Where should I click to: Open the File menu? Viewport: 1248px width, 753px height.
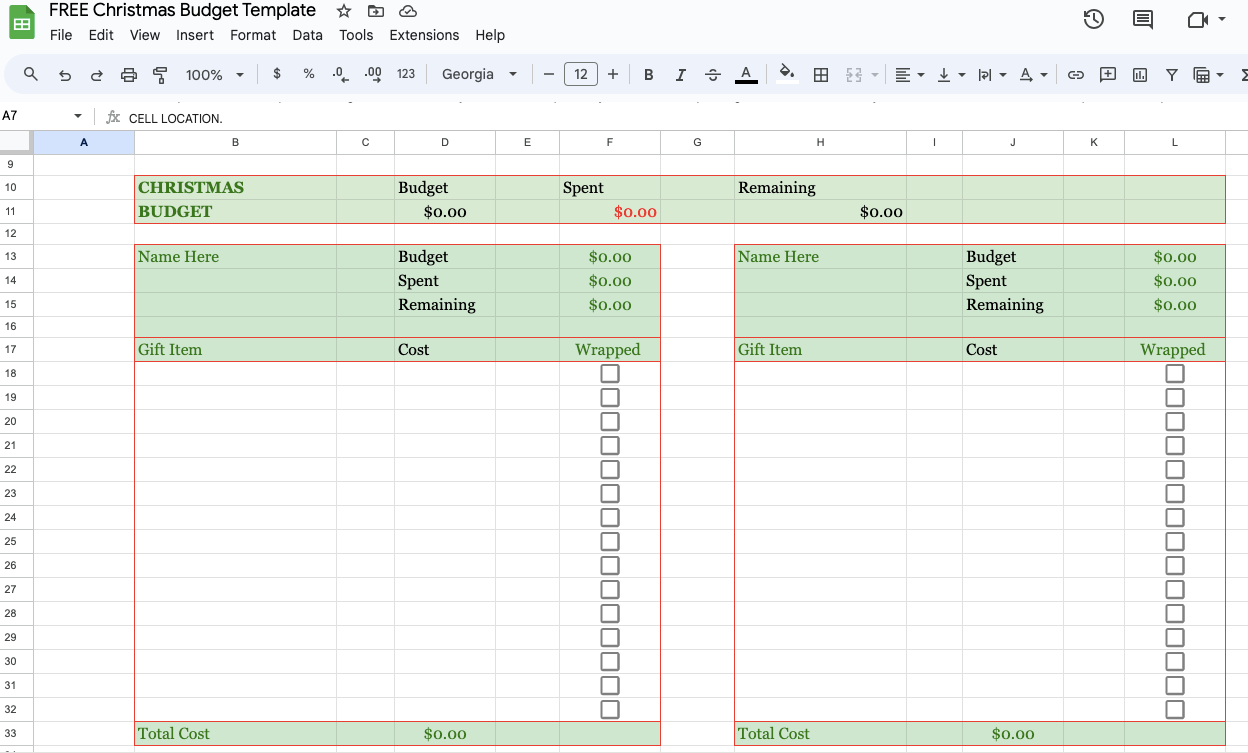61,35
